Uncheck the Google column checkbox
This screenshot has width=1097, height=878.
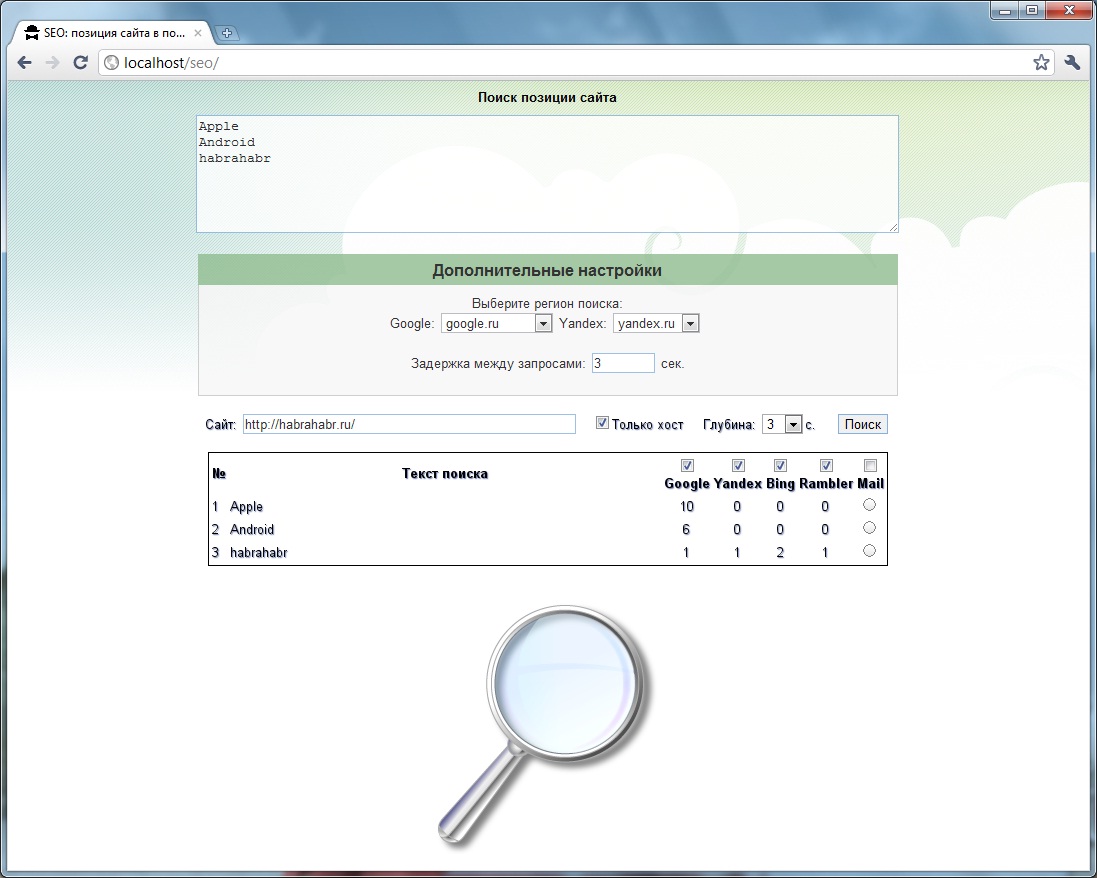687,466
